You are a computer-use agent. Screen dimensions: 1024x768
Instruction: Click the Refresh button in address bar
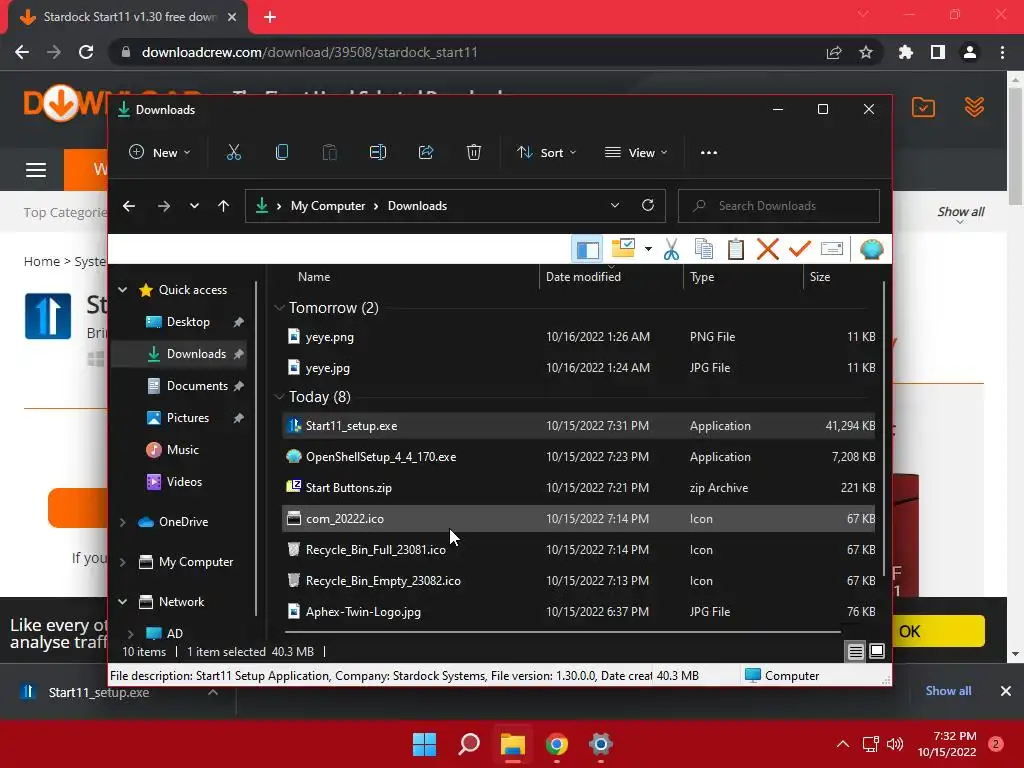[648, 206]
